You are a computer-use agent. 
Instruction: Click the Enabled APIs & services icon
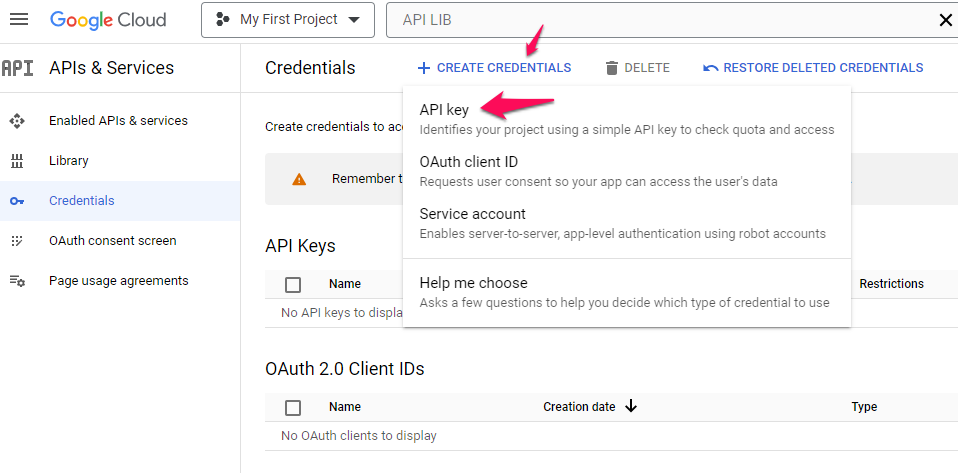17,121
